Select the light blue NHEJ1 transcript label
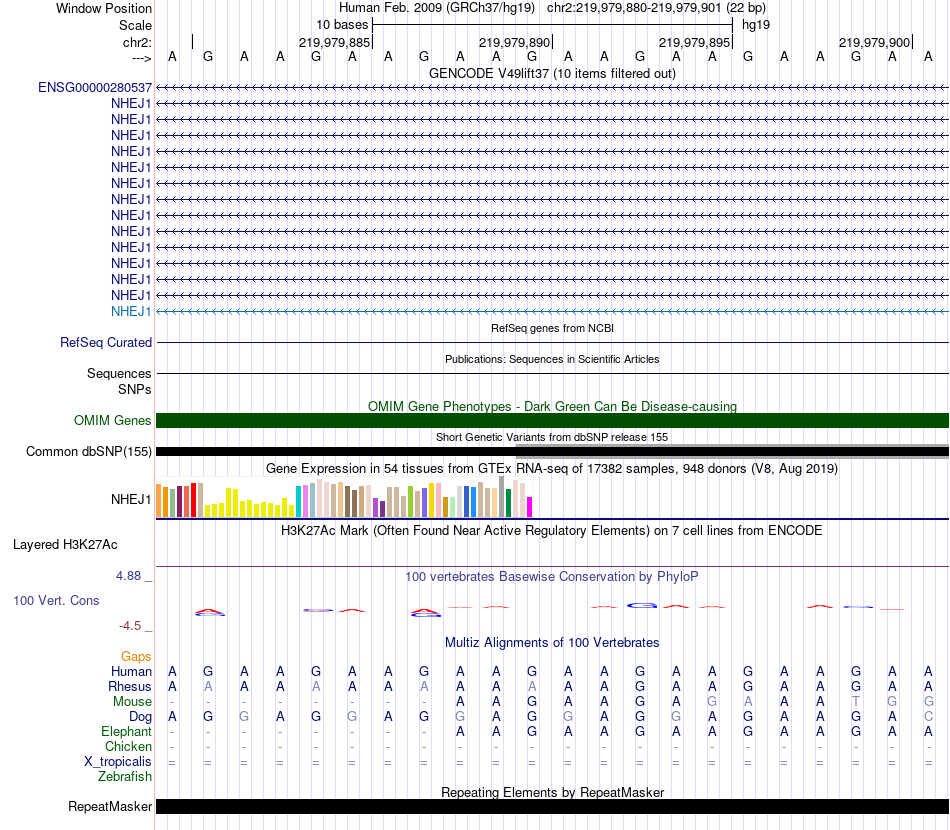Screen dimensions: 950x830 (x=131, y=311)
